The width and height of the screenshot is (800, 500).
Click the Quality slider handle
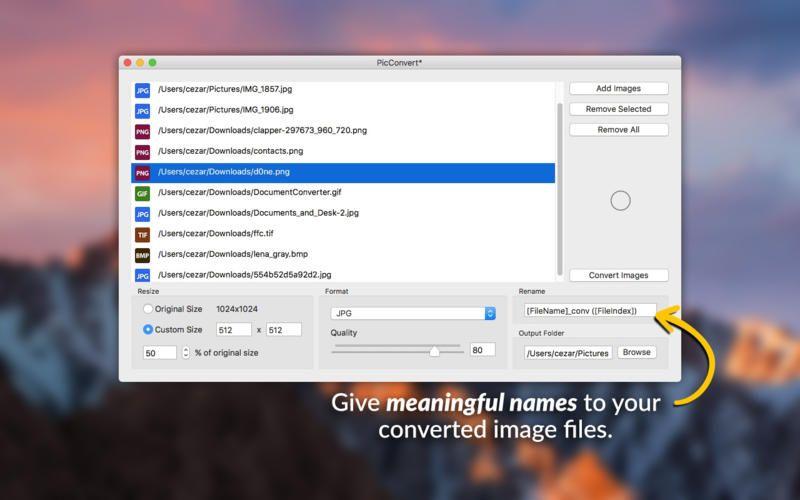tap(434, 351)
